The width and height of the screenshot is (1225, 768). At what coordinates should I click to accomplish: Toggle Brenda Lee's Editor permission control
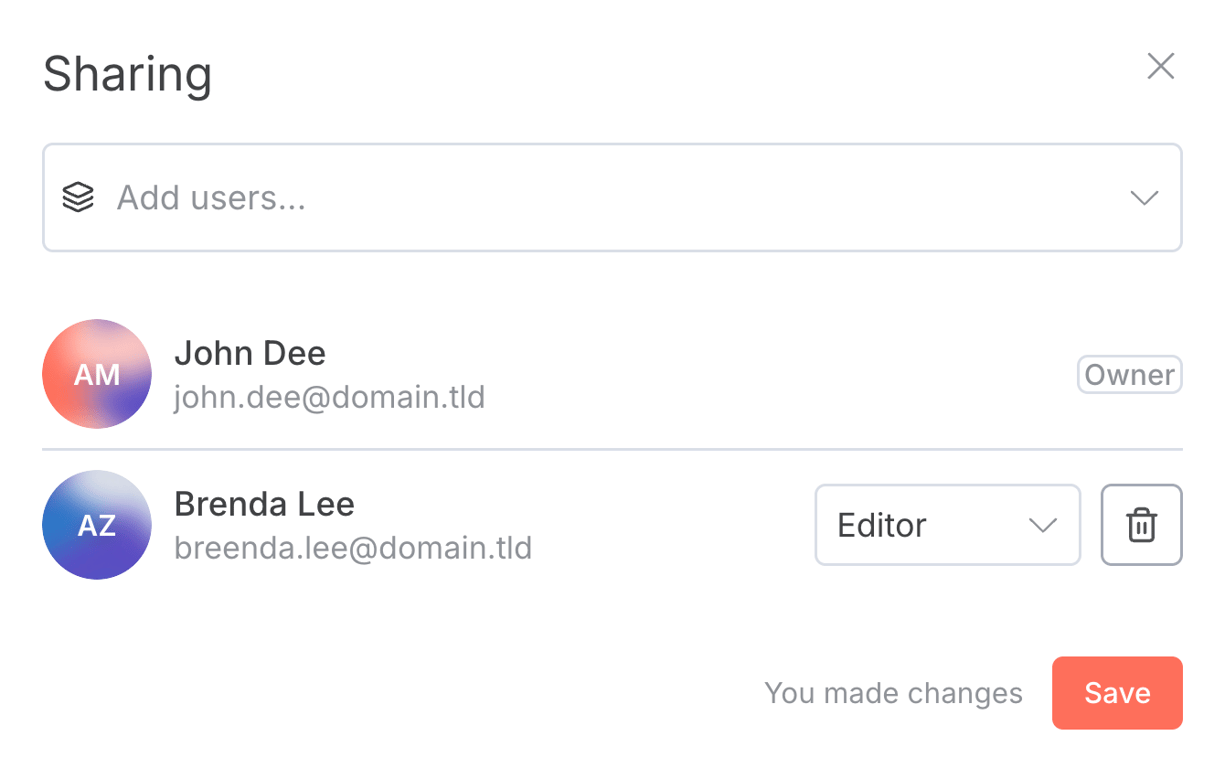(x=947, y=525)
